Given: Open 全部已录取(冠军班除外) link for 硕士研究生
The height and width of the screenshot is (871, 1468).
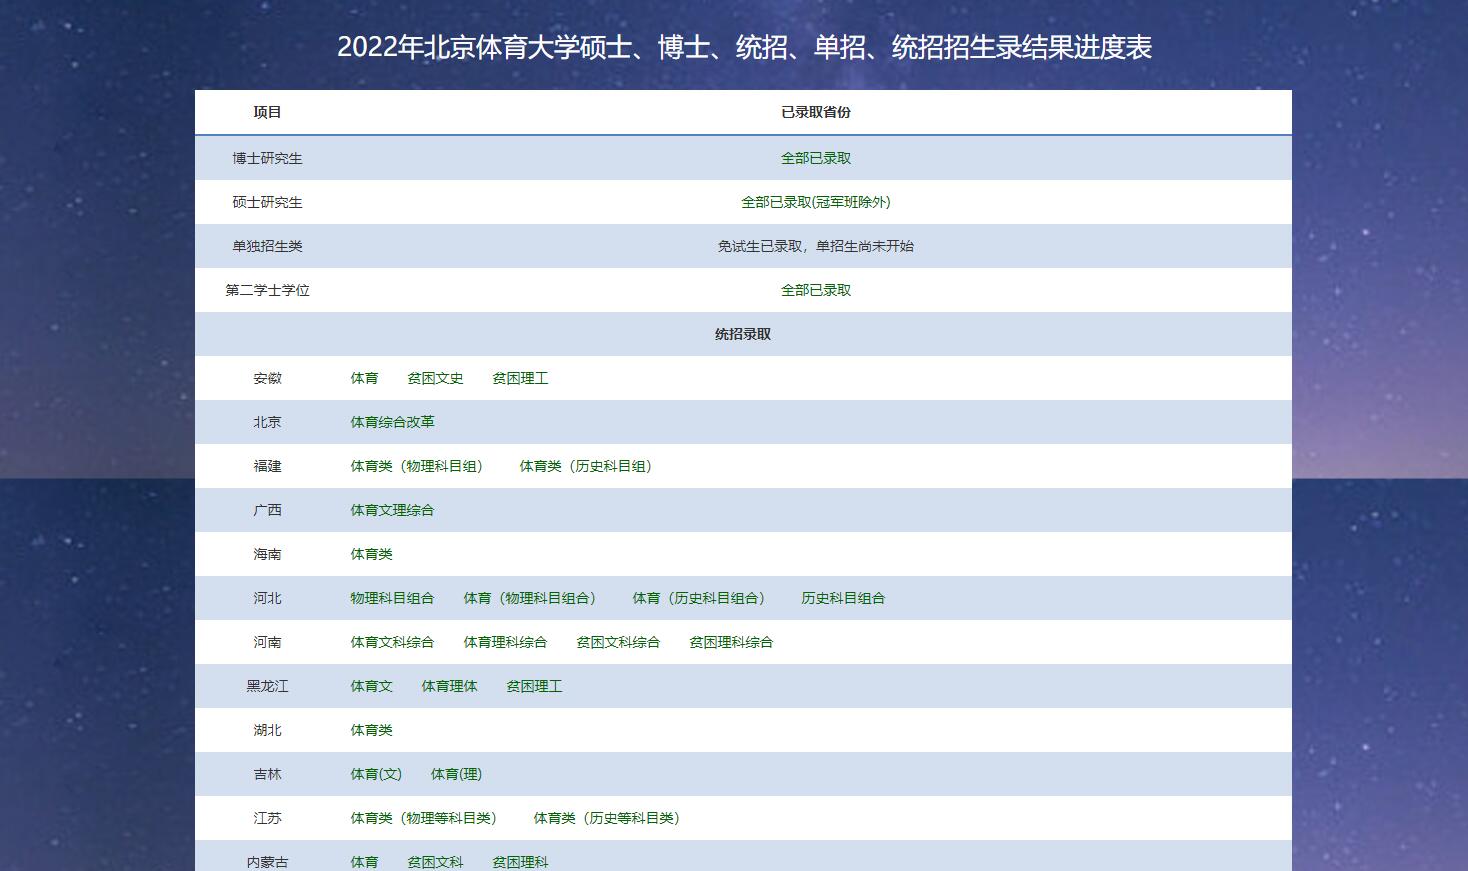Looking at the screenshot, I should click(x=815, y=202).
